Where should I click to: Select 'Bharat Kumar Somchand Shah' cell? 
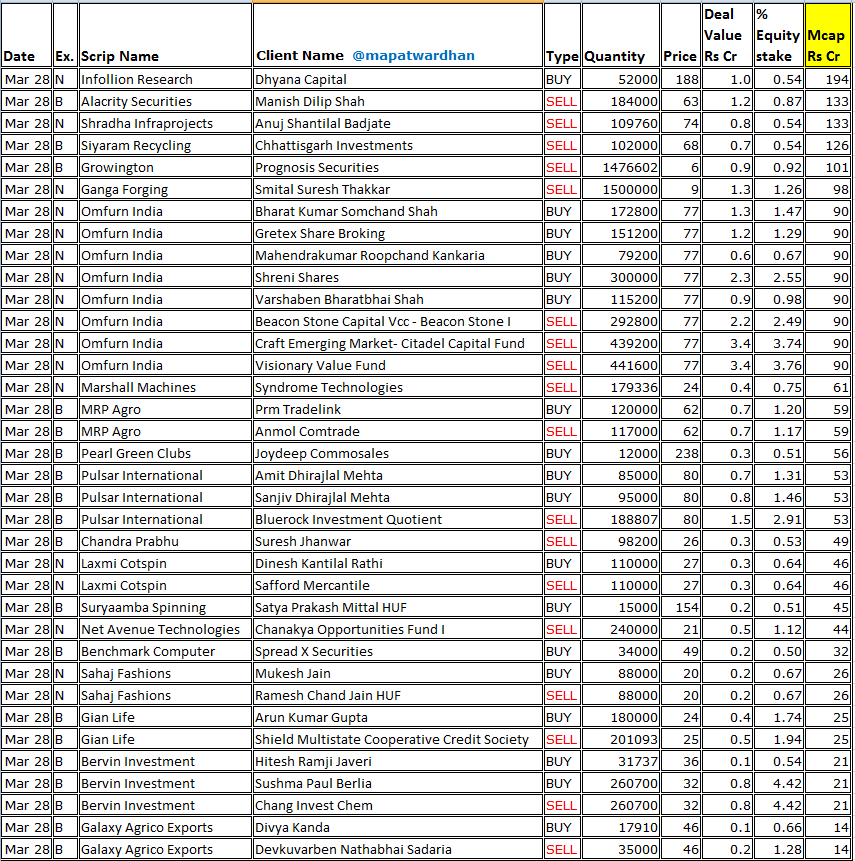click(x=398, y=211)
